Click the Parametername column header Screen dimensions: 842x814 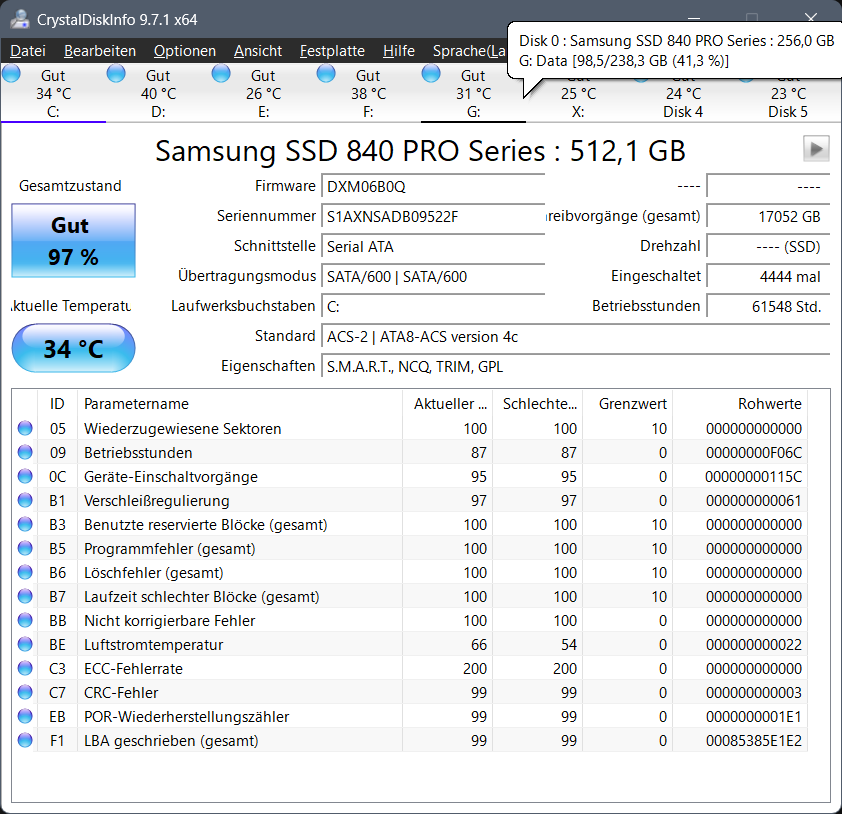[x=240, y=404]
